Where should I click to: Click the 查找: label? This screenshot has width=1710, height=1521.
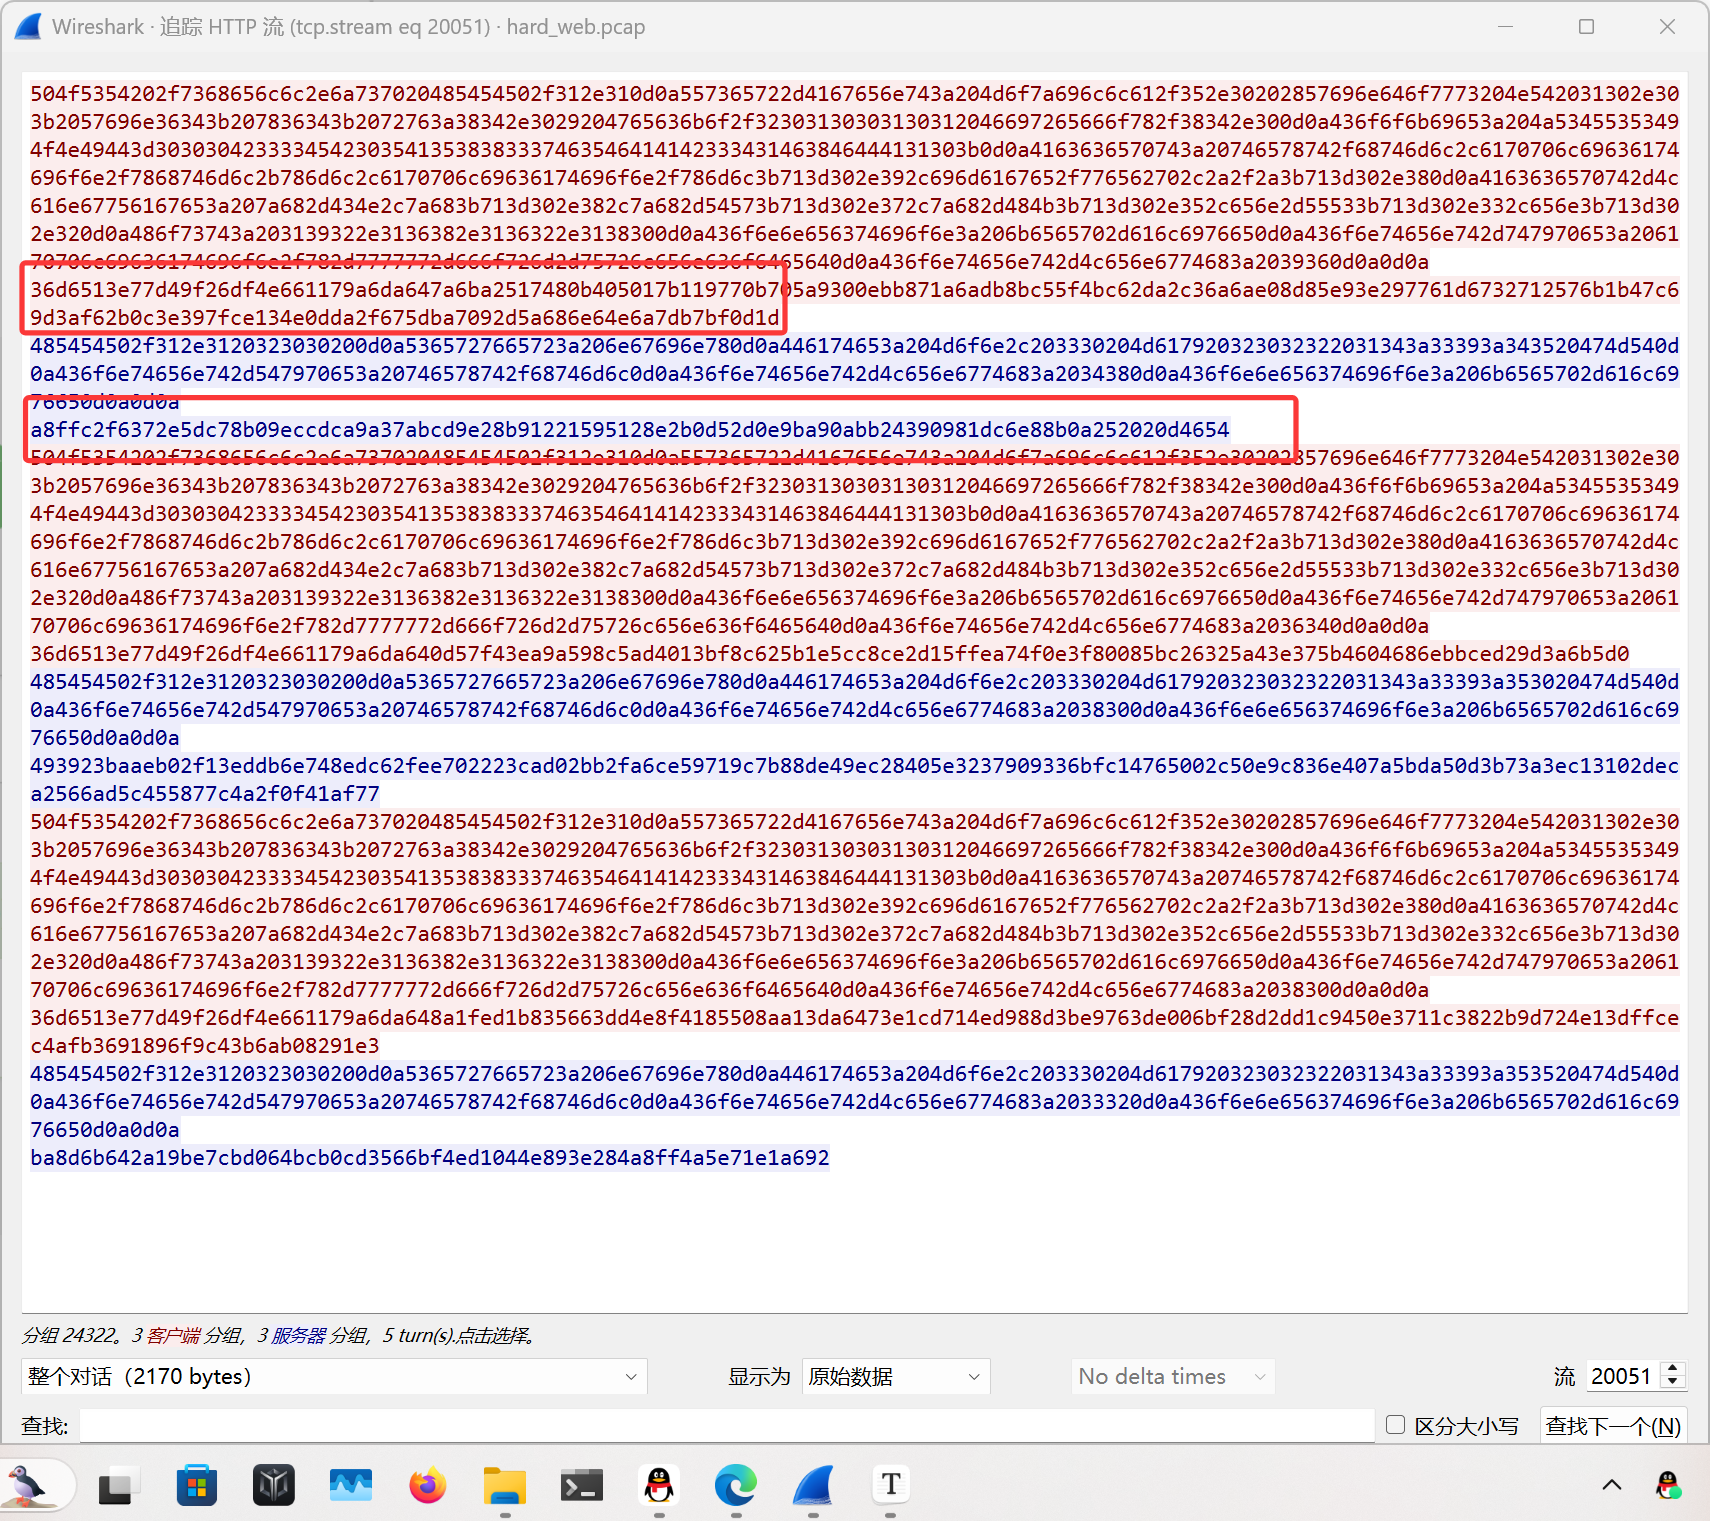tap(45, 1426)
